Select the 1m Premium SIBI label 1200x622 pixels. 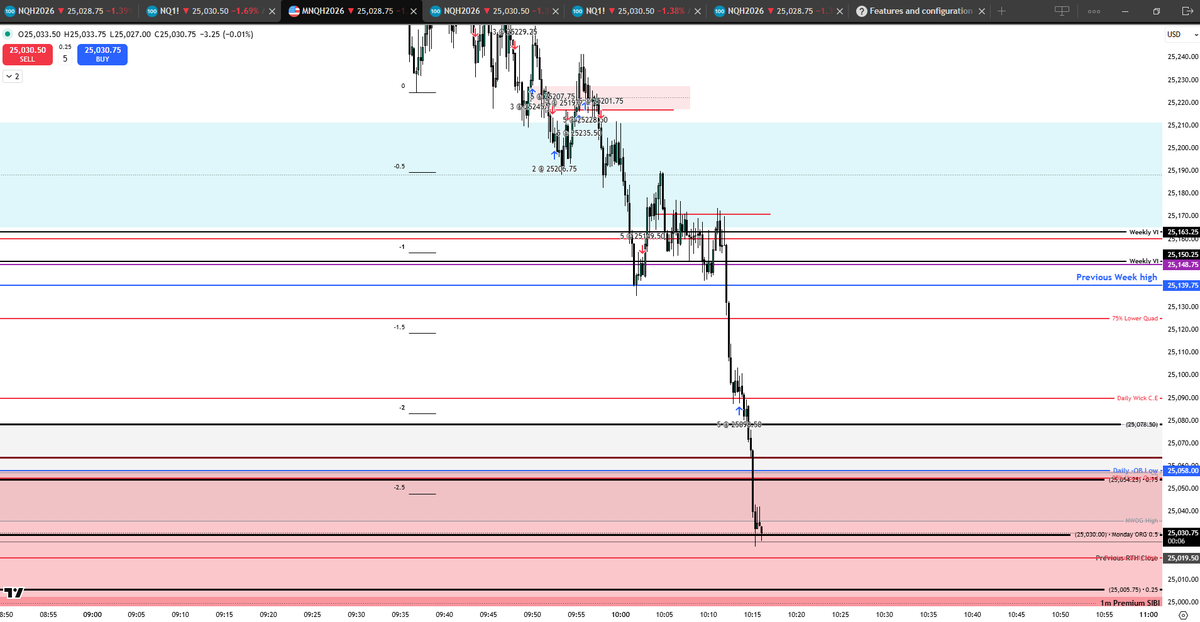1129,603
